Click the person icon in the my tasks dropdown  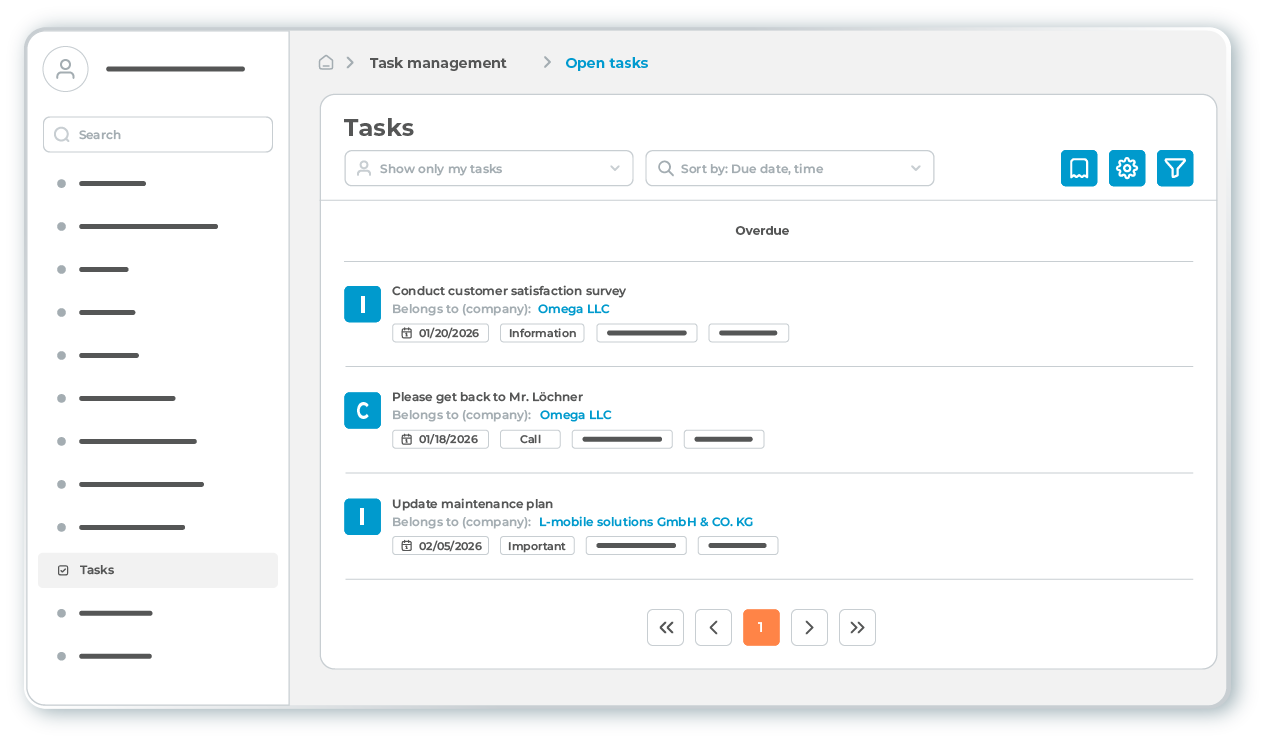click(364, 168)
